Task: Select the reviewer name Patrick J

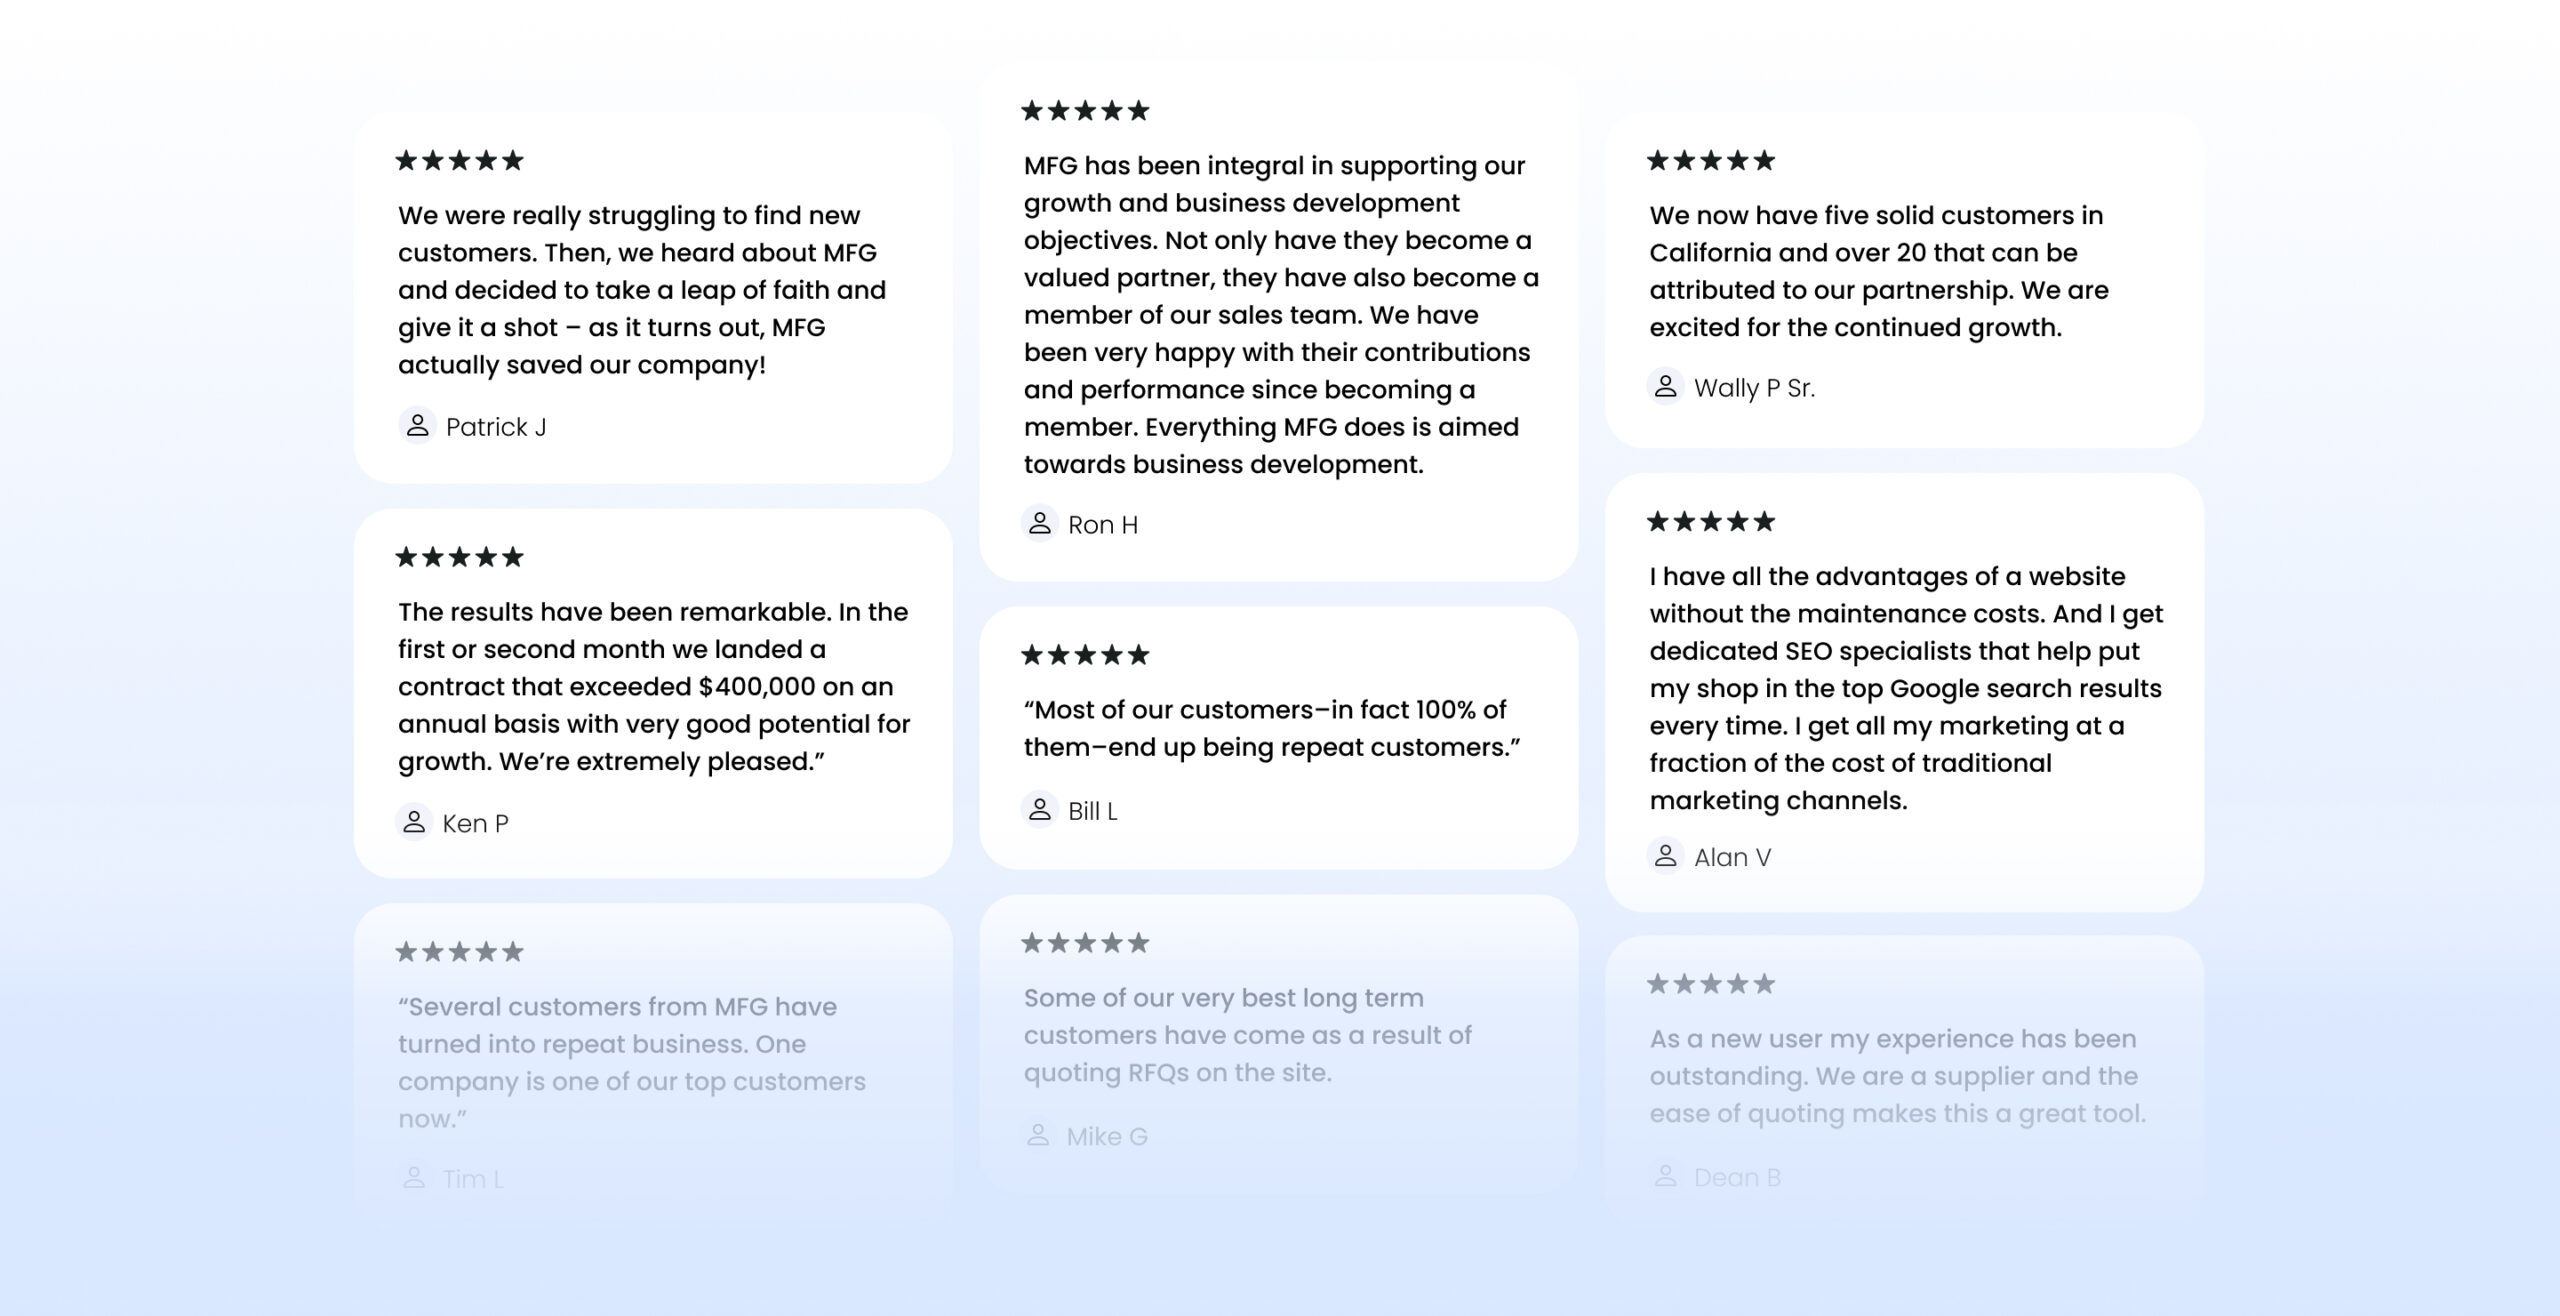Action: (496, 427)
